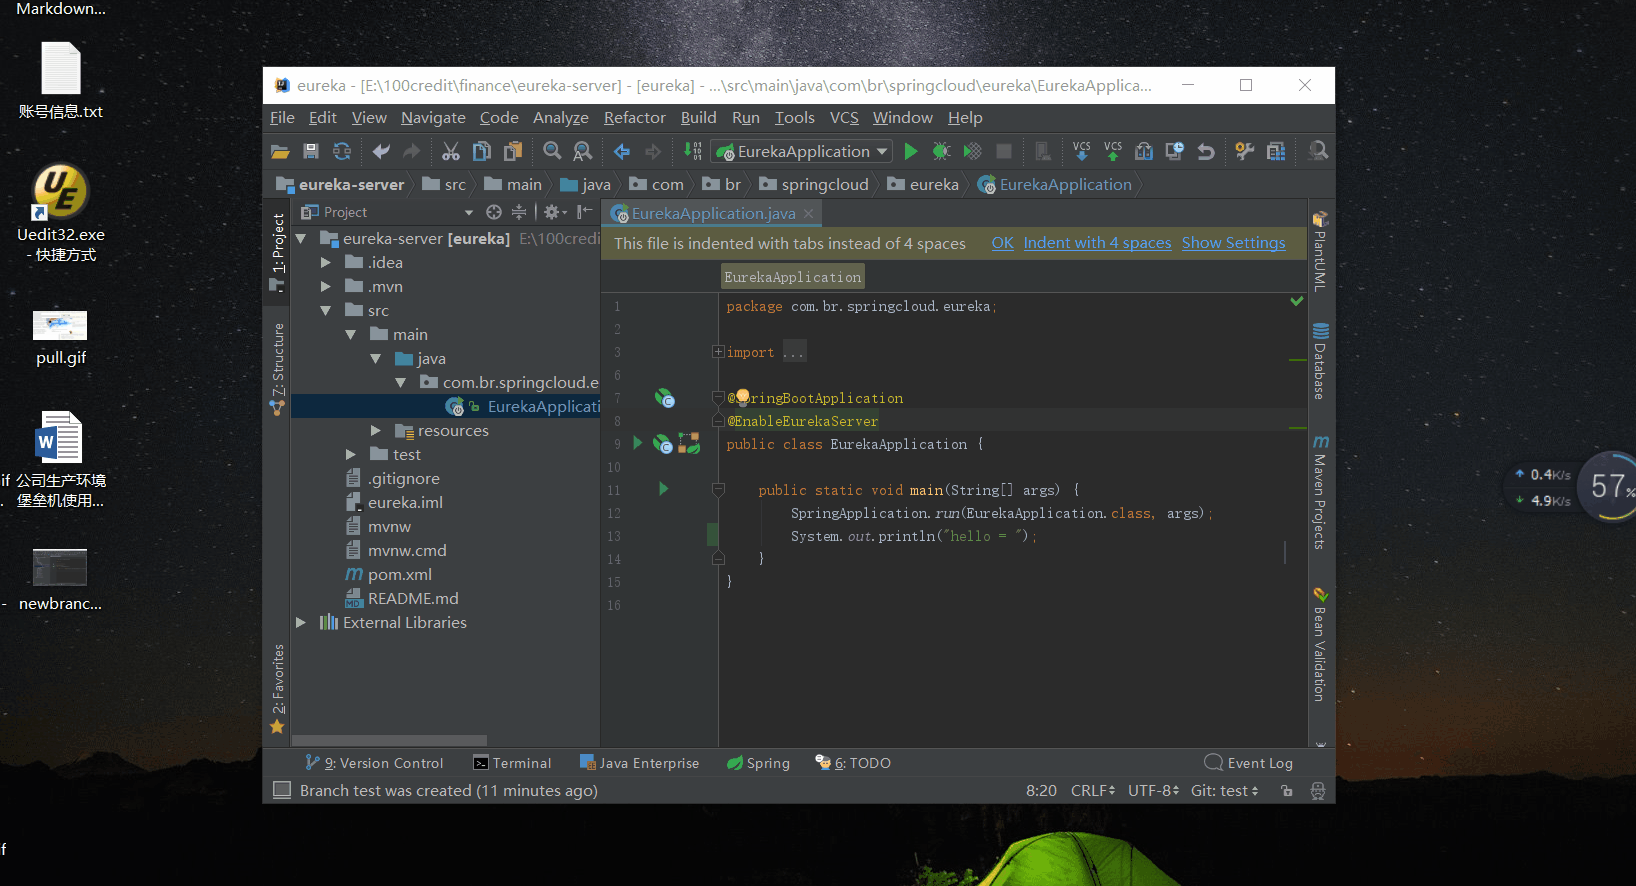Open the Analyze menu
The width and height of the screenshot is (1636, 886).
(x=560, y=118)
